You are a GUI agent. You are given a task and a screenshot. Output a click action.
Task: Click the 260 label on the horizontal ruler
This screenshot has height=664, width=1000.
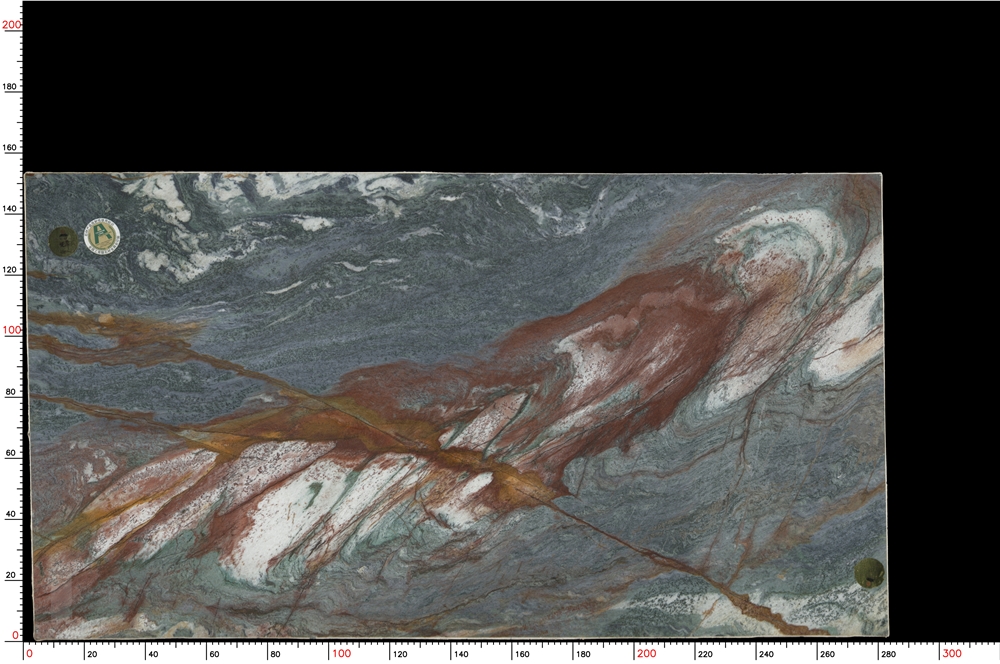(827, 654)
